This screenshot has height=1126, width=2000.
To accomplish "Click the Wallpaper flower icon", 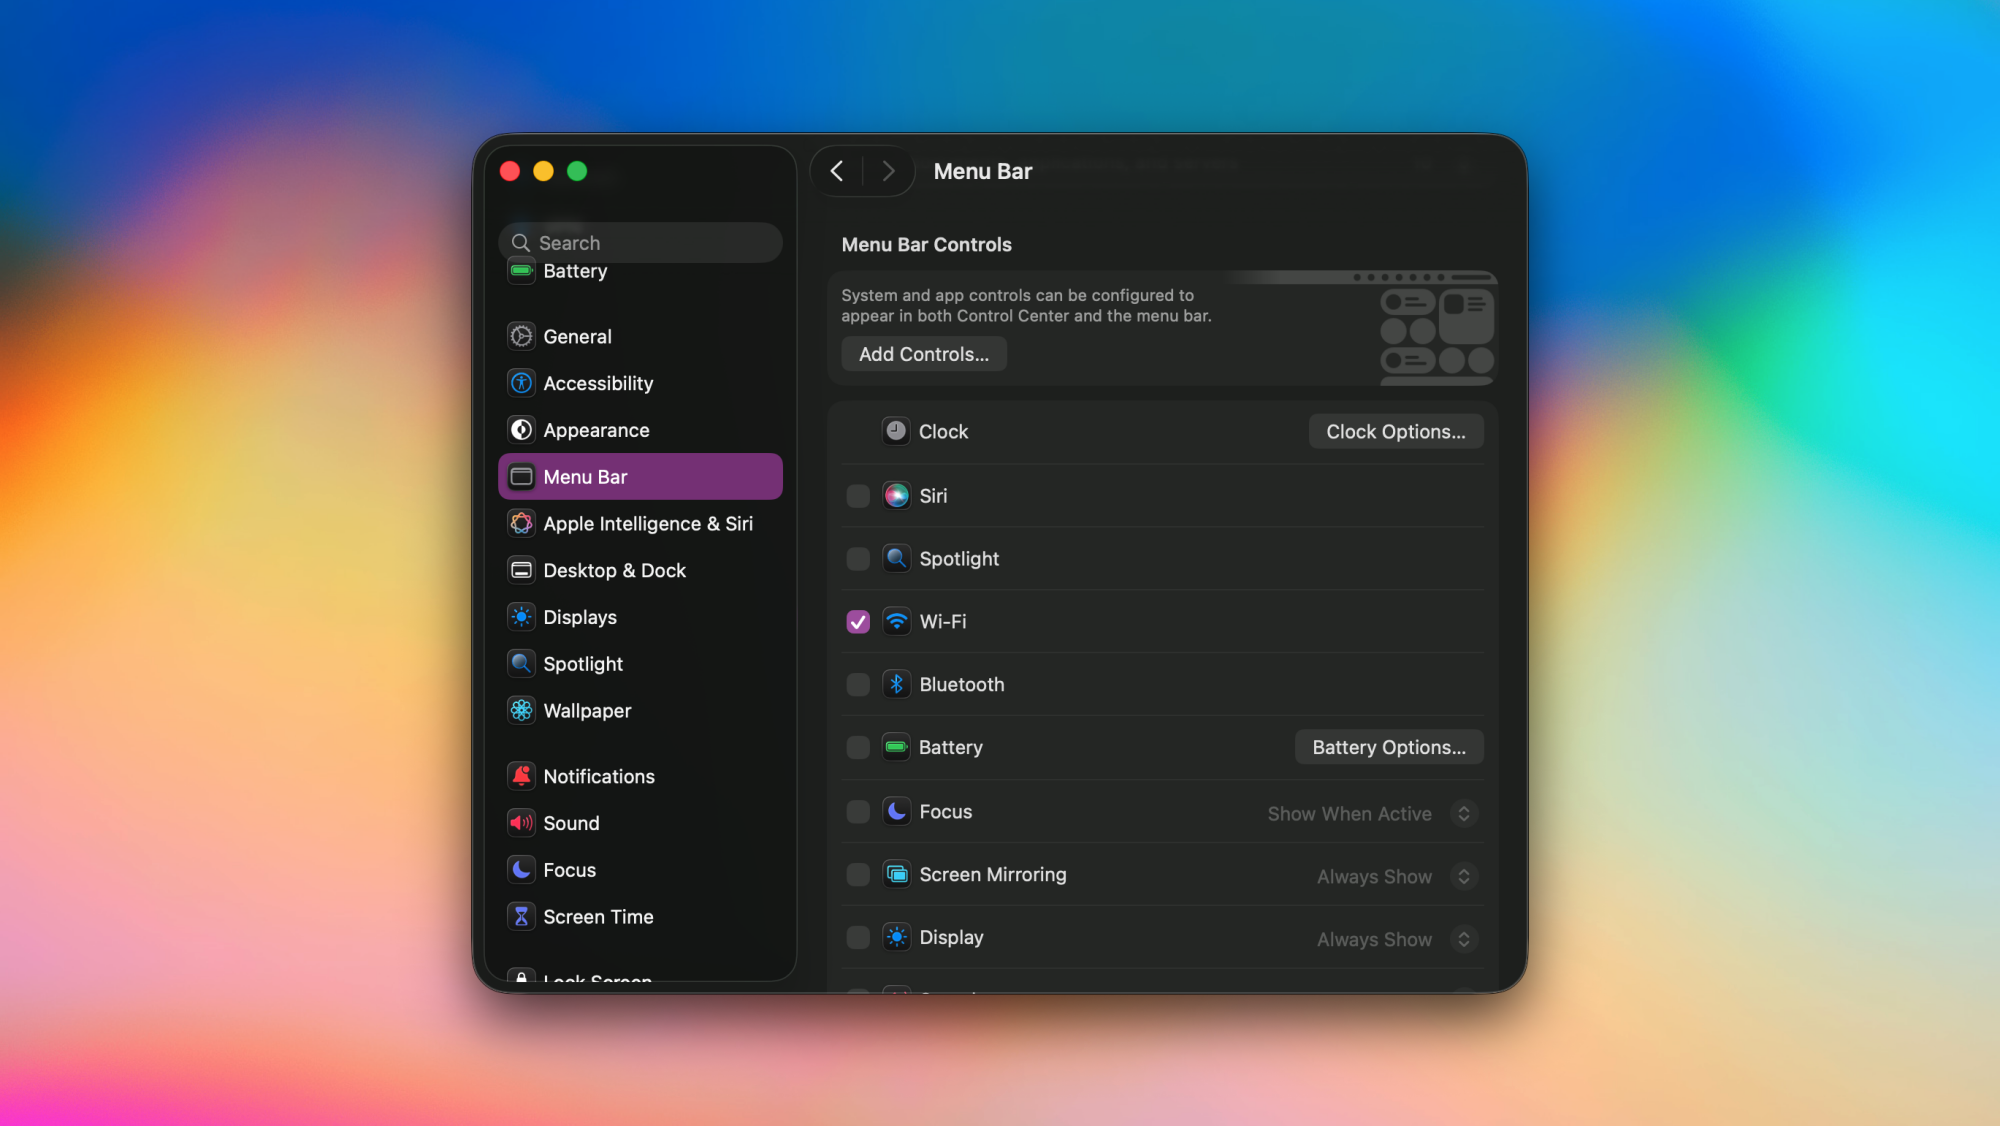I will pos(521,710).
